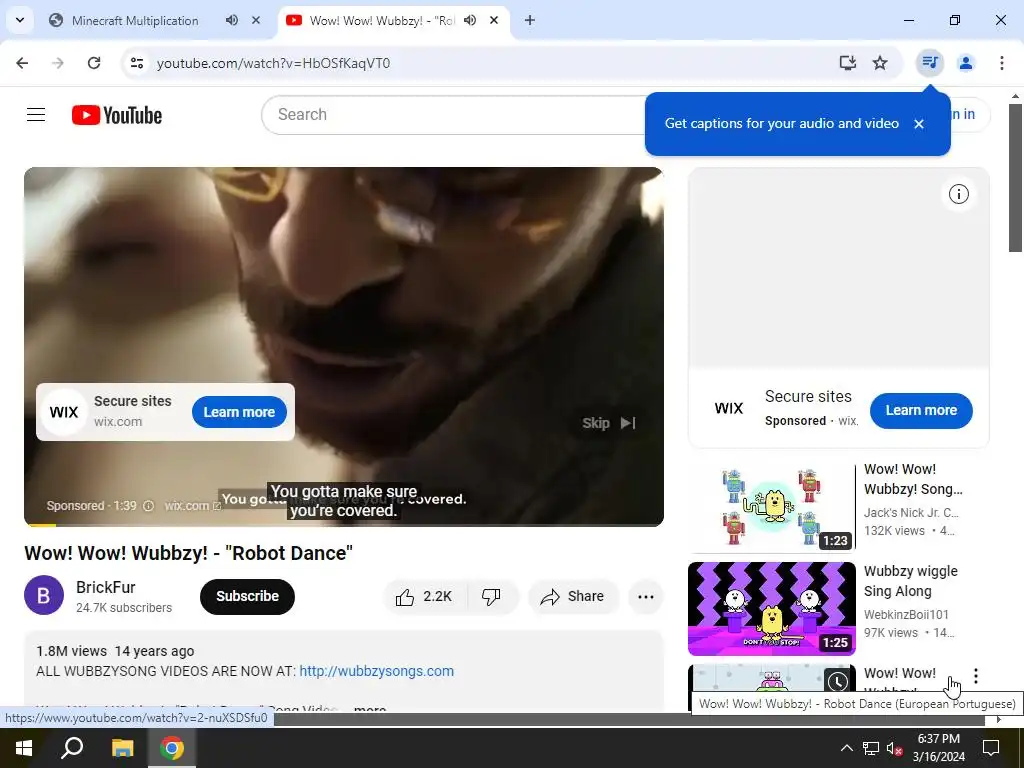Select the Wow! Wow! Wubbzy! browser tab

(x=381, y=20)
